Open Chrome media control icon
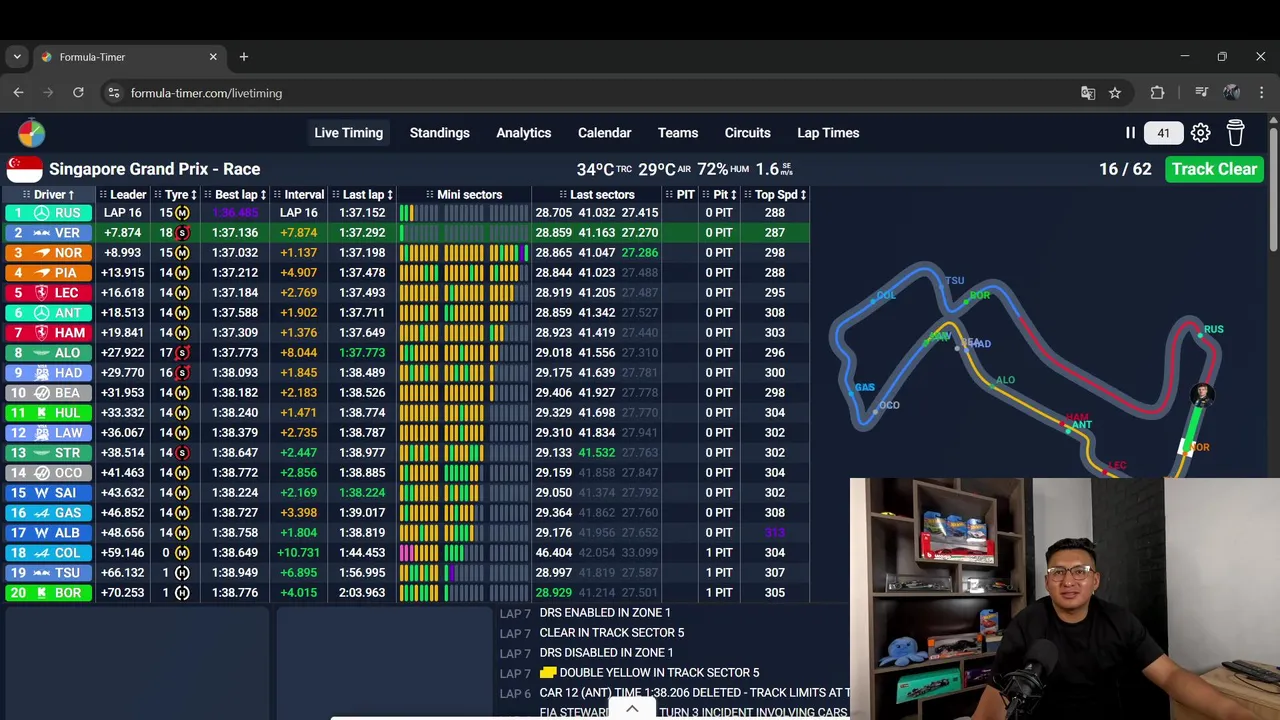1280x720 pixels. [1201, 93]
